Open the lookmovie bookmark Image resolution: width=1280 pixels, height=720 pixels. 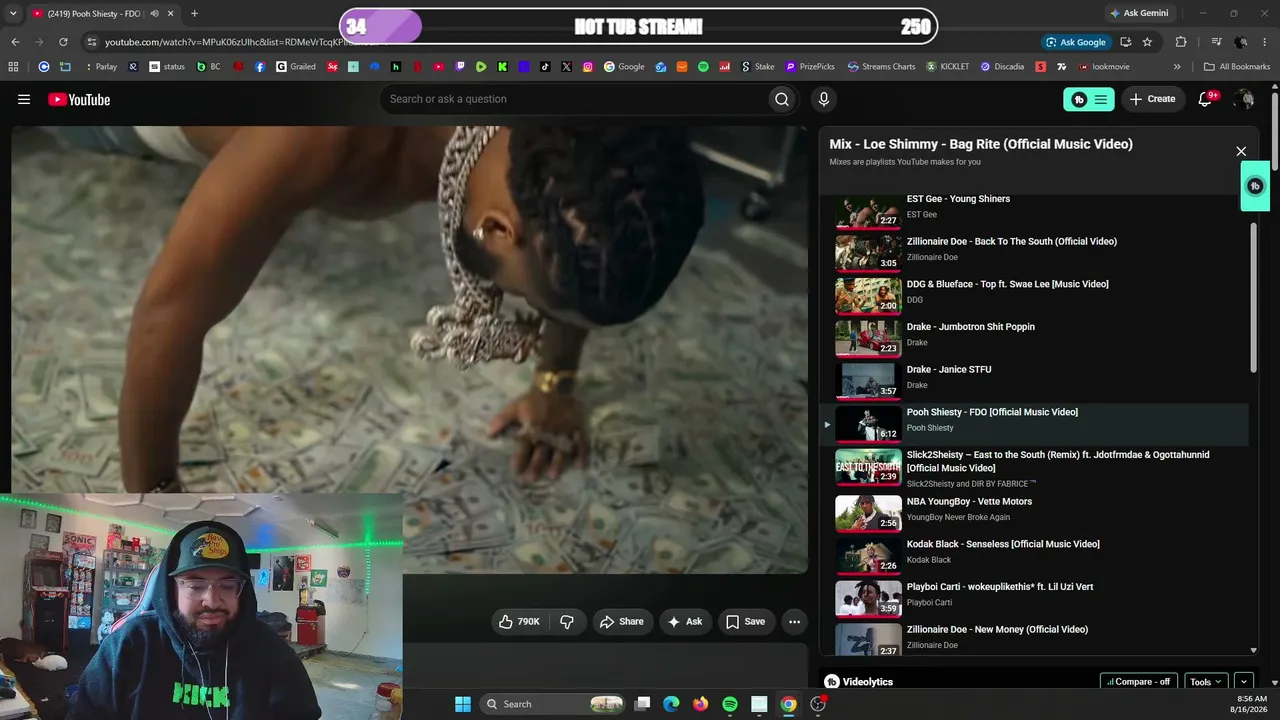pyautogui.click(x=1104, y=67)
